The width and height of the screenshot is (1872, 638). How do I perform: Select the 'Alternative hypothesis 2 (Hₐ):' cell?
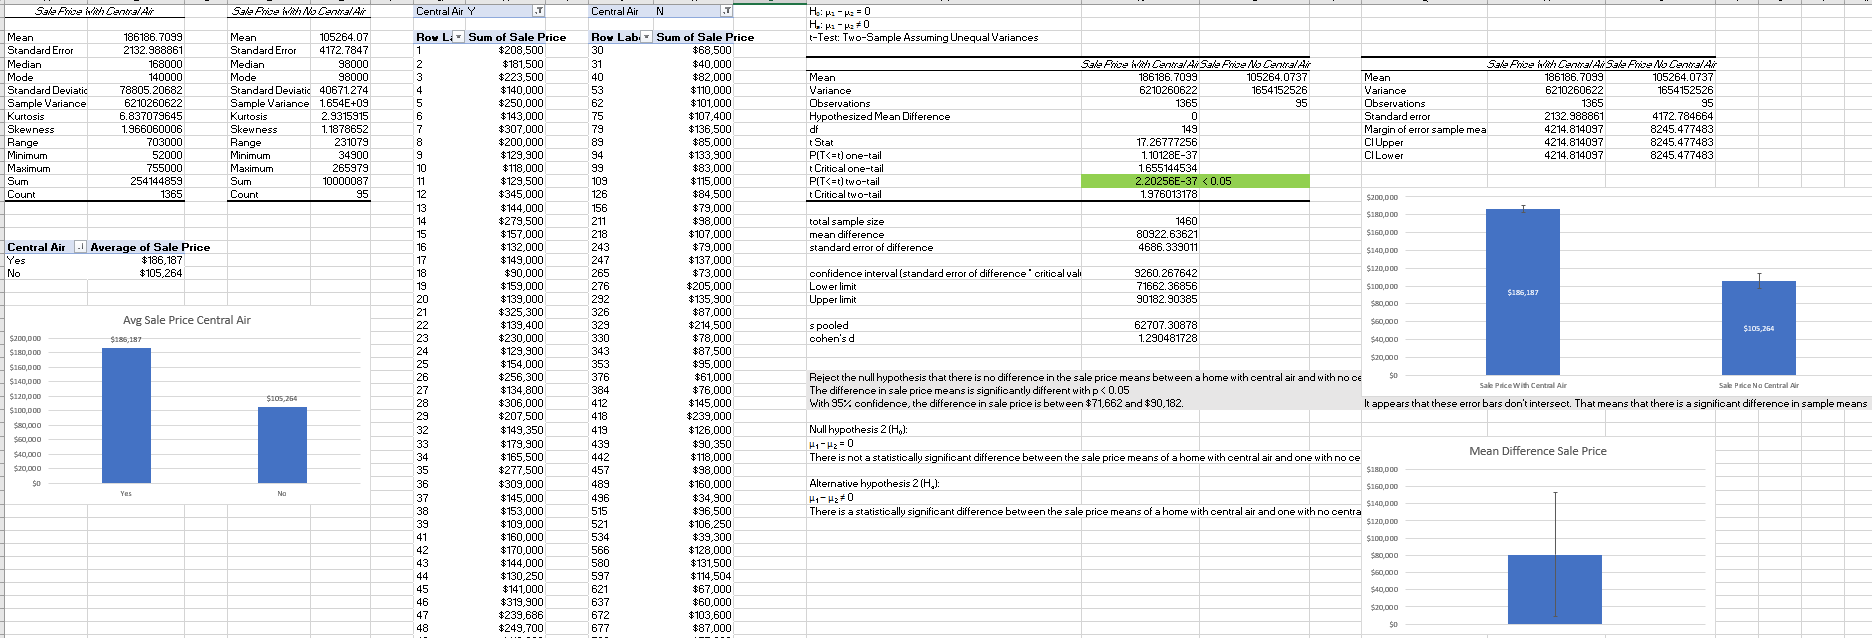[873, 484]
